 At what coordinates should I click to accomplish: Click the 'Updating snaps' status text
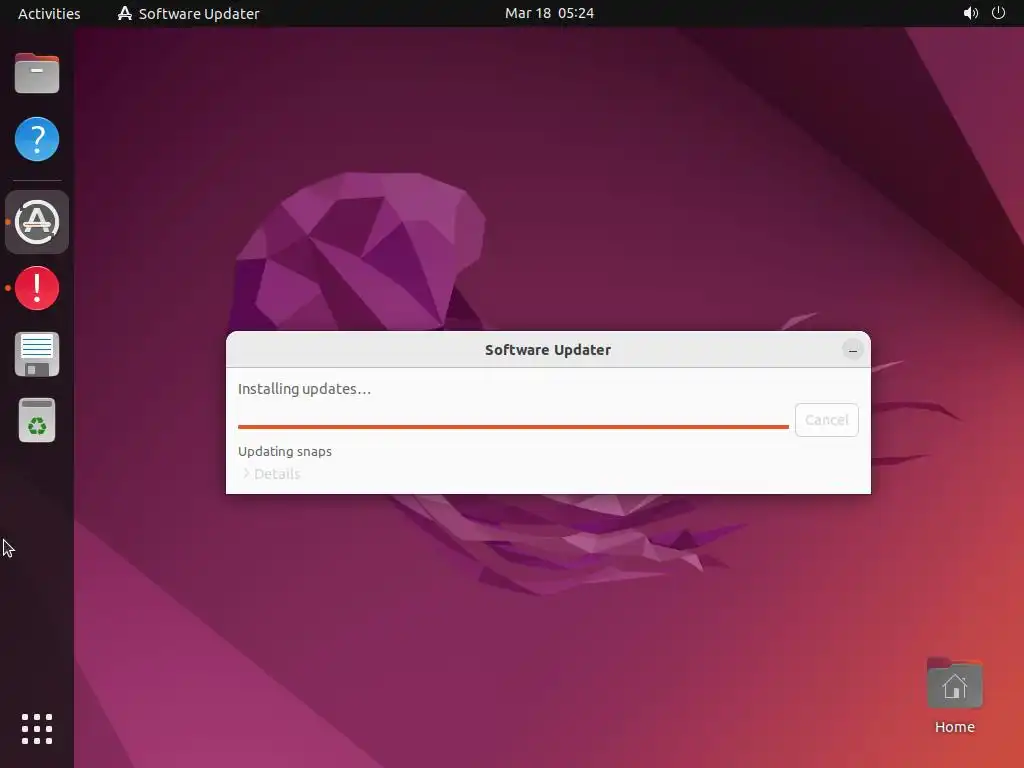pyautogui.click(x=285, y=451)
